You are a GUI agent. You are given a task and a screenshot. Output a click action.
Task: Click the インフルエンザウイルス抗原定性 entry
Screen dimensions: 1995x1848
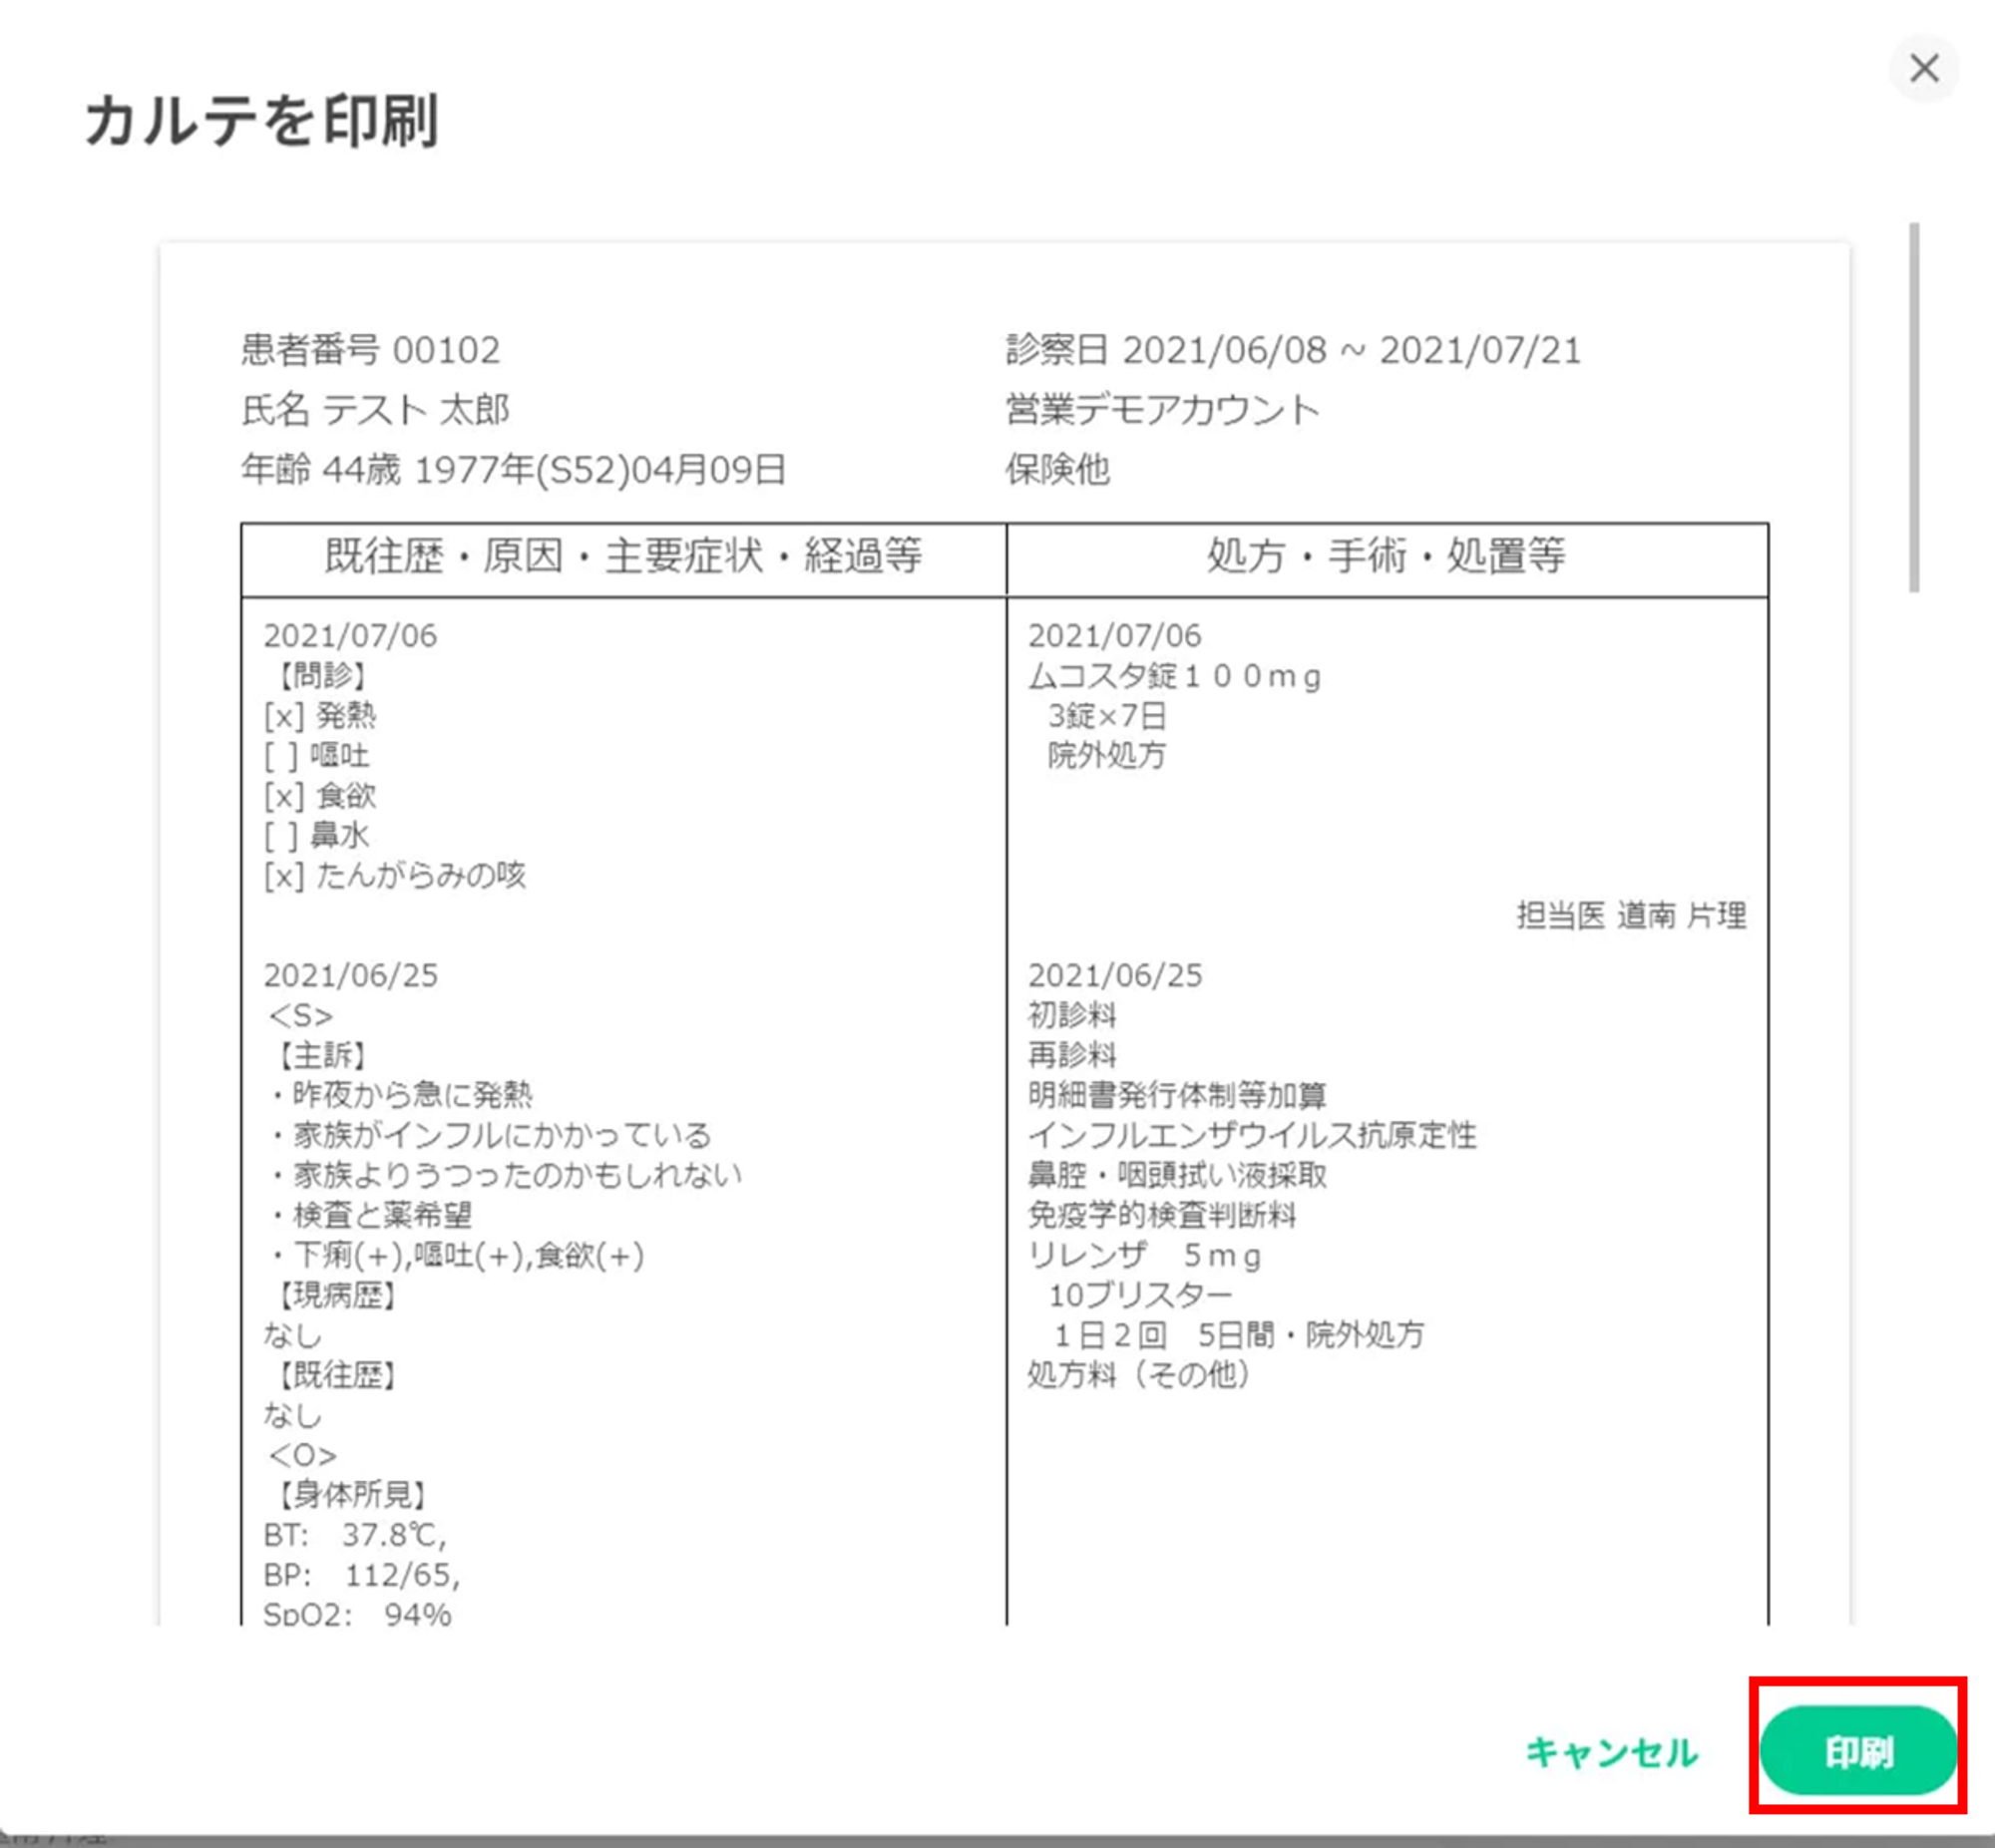click(1252, 1135)
